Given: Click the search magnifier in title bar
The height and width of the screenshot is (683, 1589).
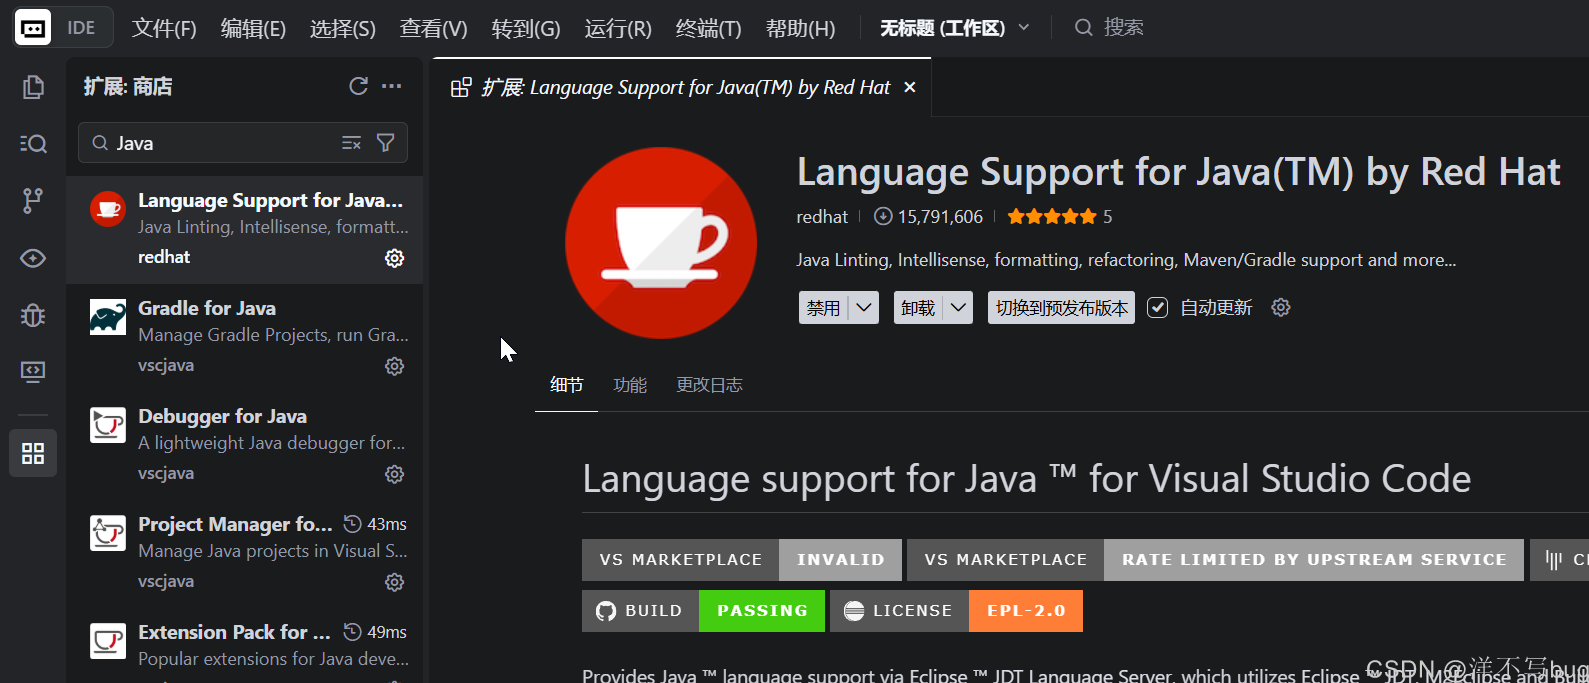Looking at the screenshot, I should coord(1084,27).
